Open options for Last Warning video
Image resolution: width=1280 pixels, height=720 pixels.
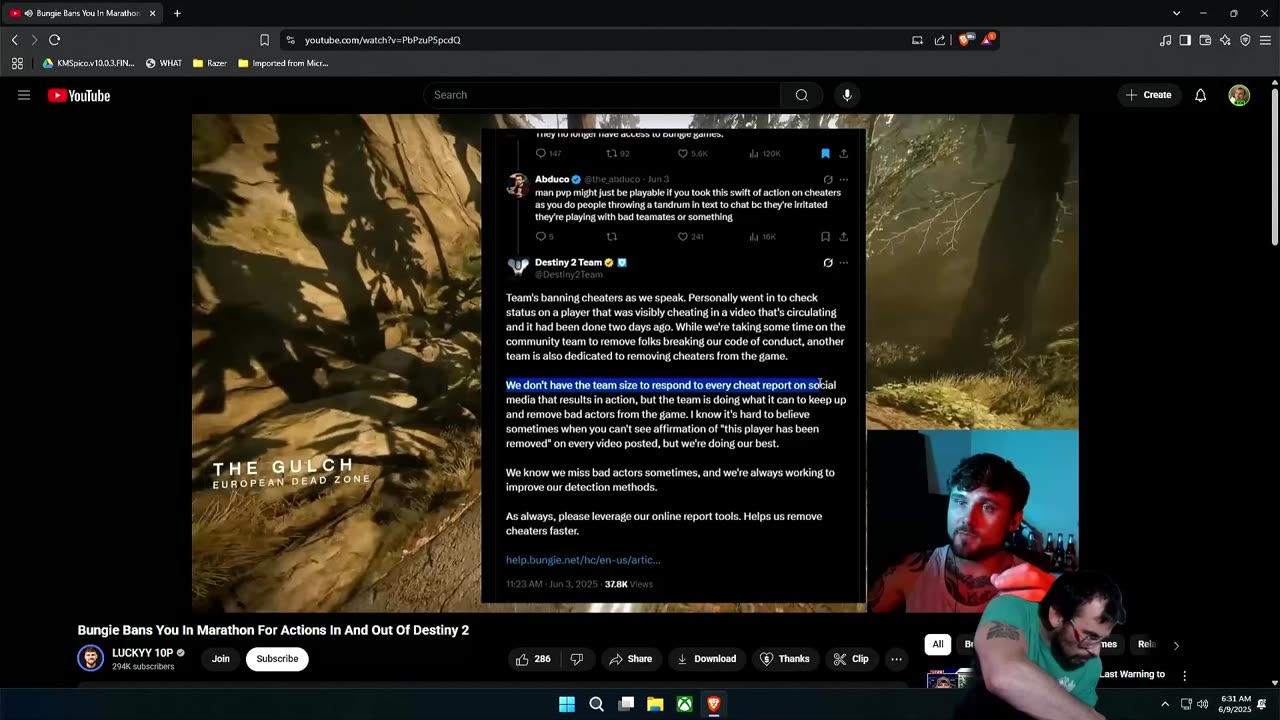point(1185,676)
